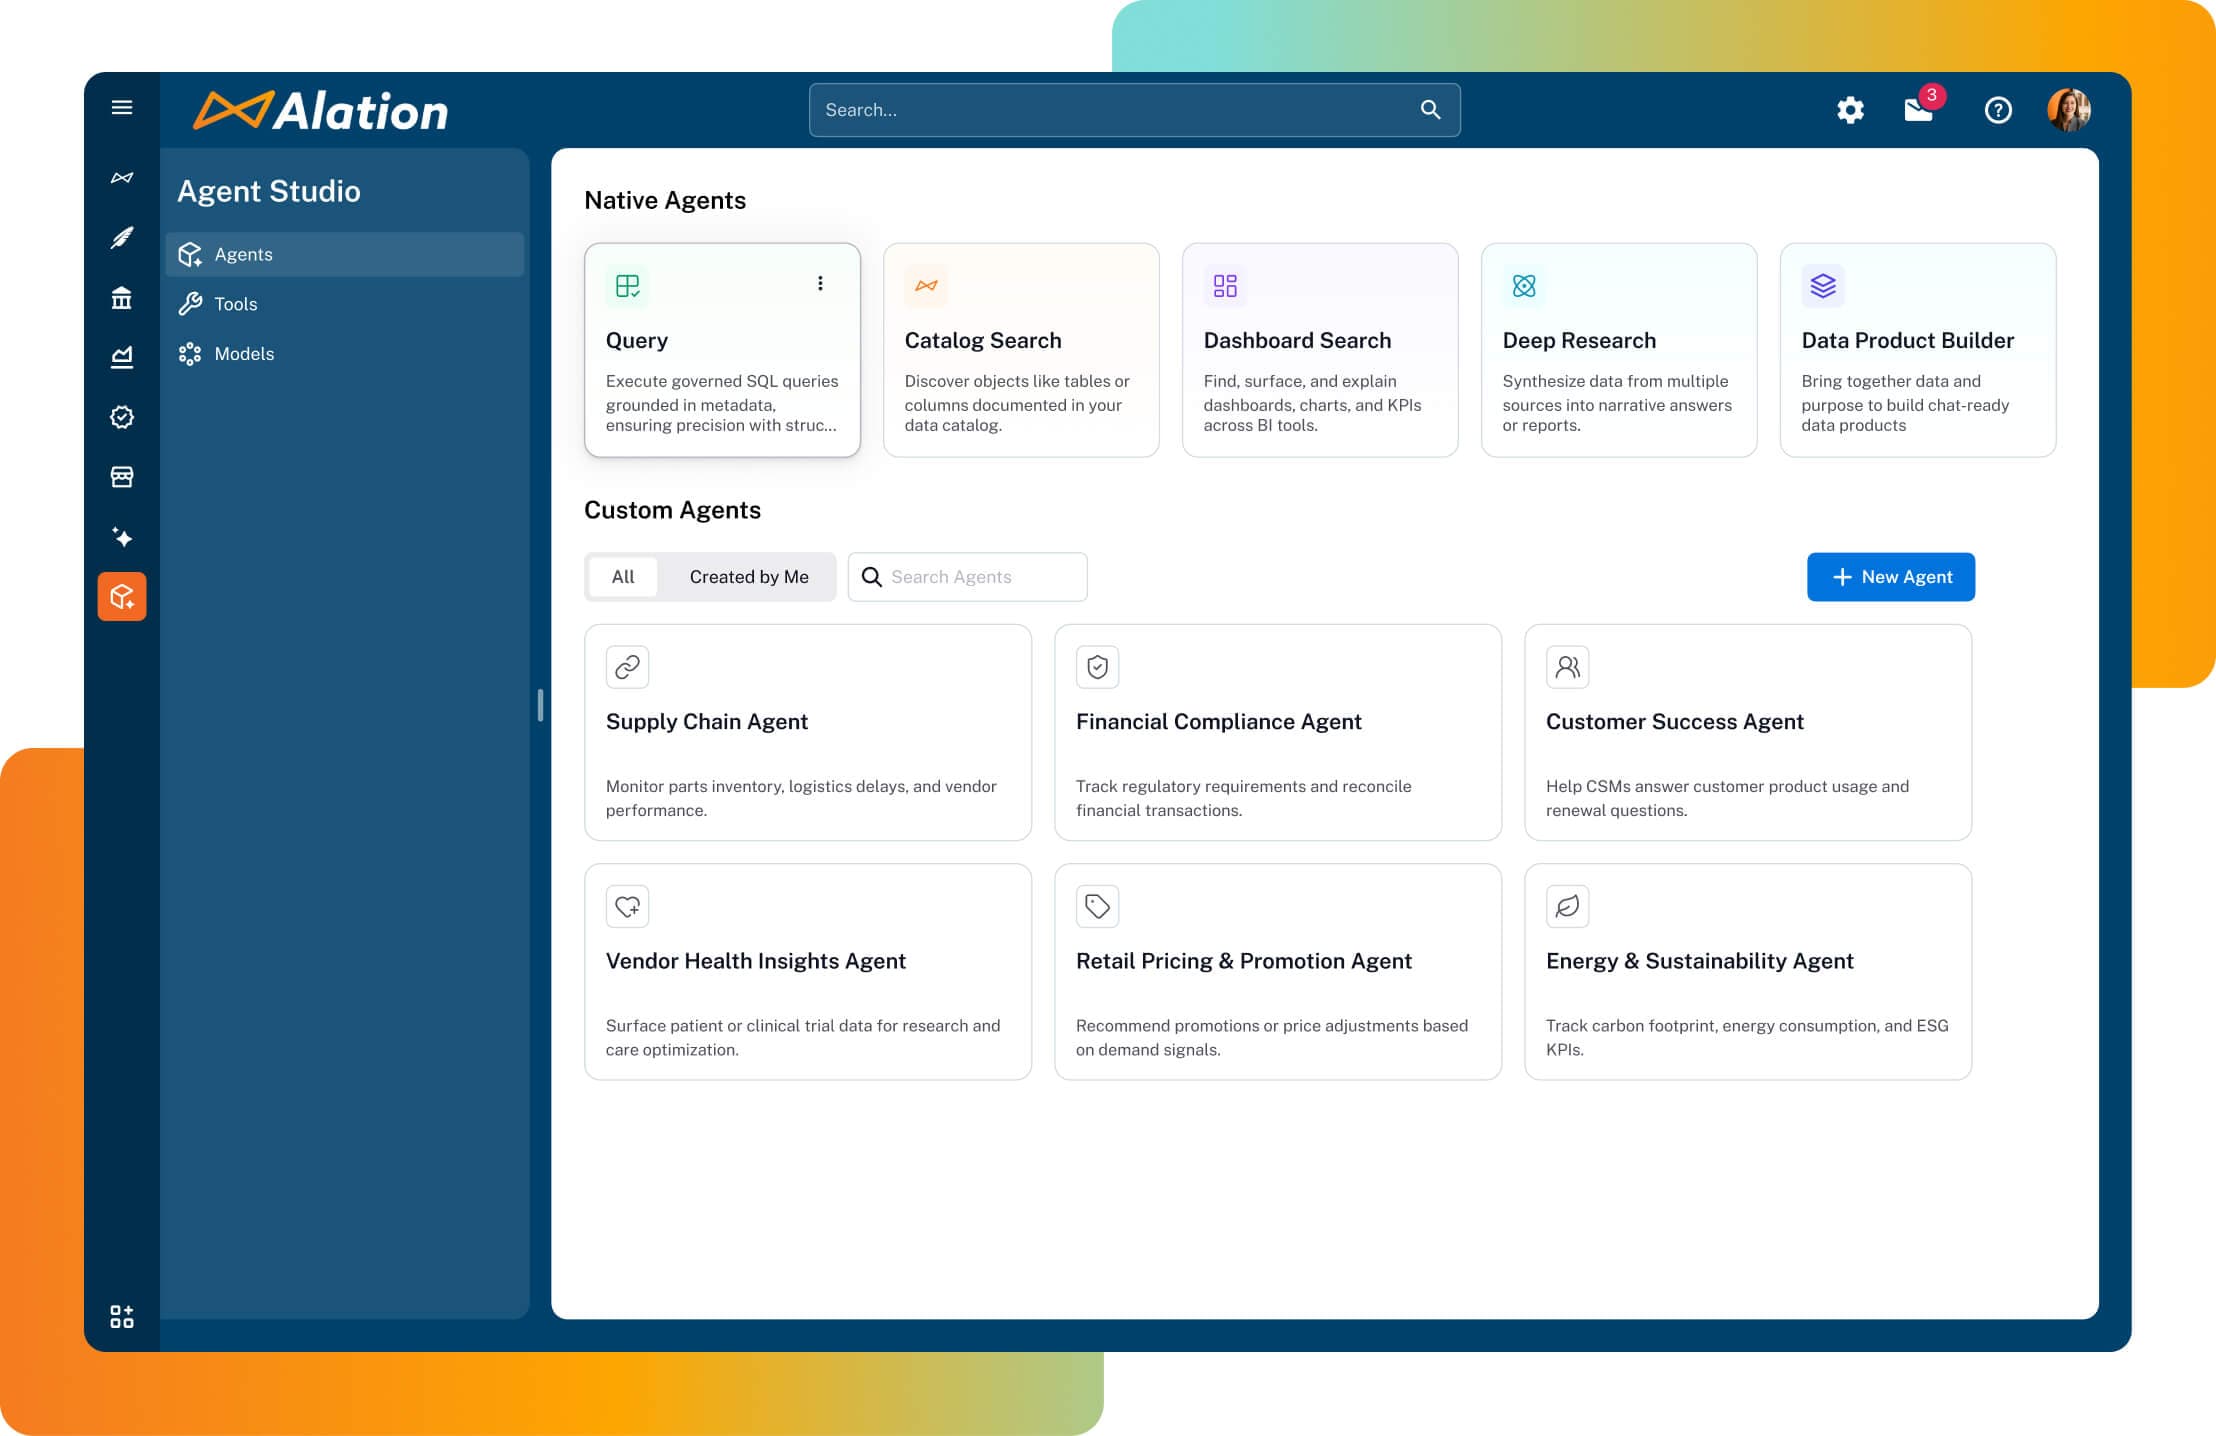Select the All agents filter
Image resolution: width=2216 pixels, height=1436 pixels.
click(x=622, y=577)
